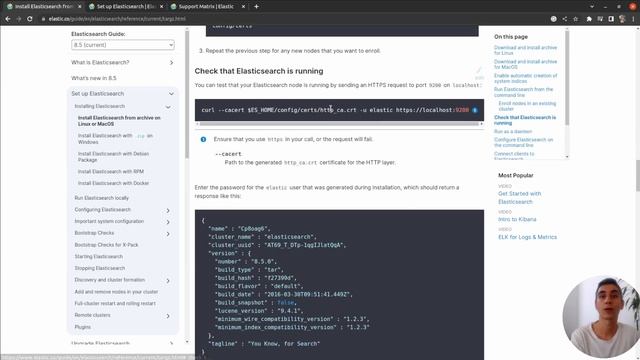Reload the current page

coord(30,19)
